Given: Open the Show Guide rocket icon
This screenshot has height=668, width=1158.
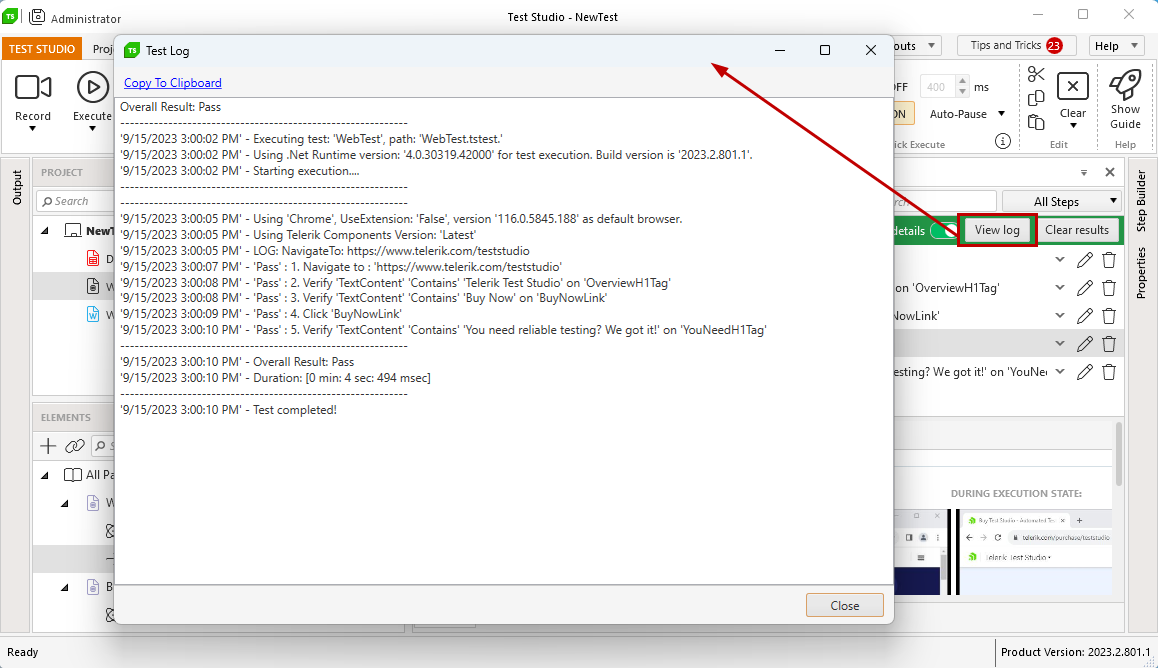Looking at the screenshot, I should click(1126, 84).
